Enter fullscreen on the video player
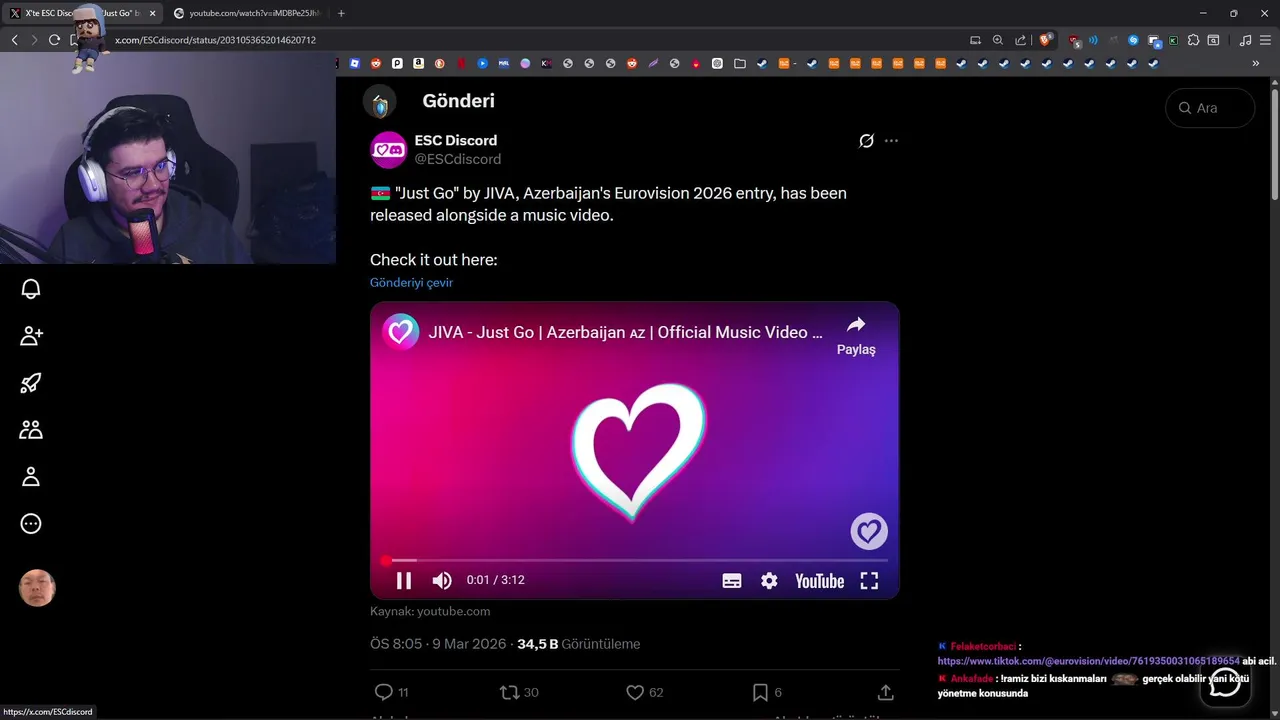This screenshot has width=1280, height=720. pos(869,581)
